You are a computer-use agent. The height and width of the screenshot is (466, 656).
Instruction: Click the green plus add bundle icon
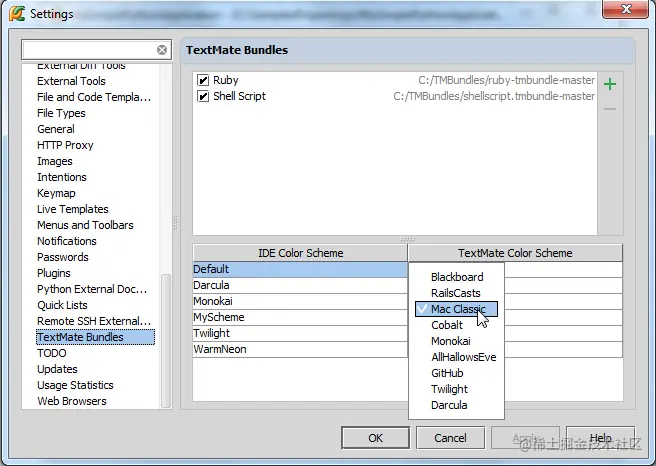(610, 84)
